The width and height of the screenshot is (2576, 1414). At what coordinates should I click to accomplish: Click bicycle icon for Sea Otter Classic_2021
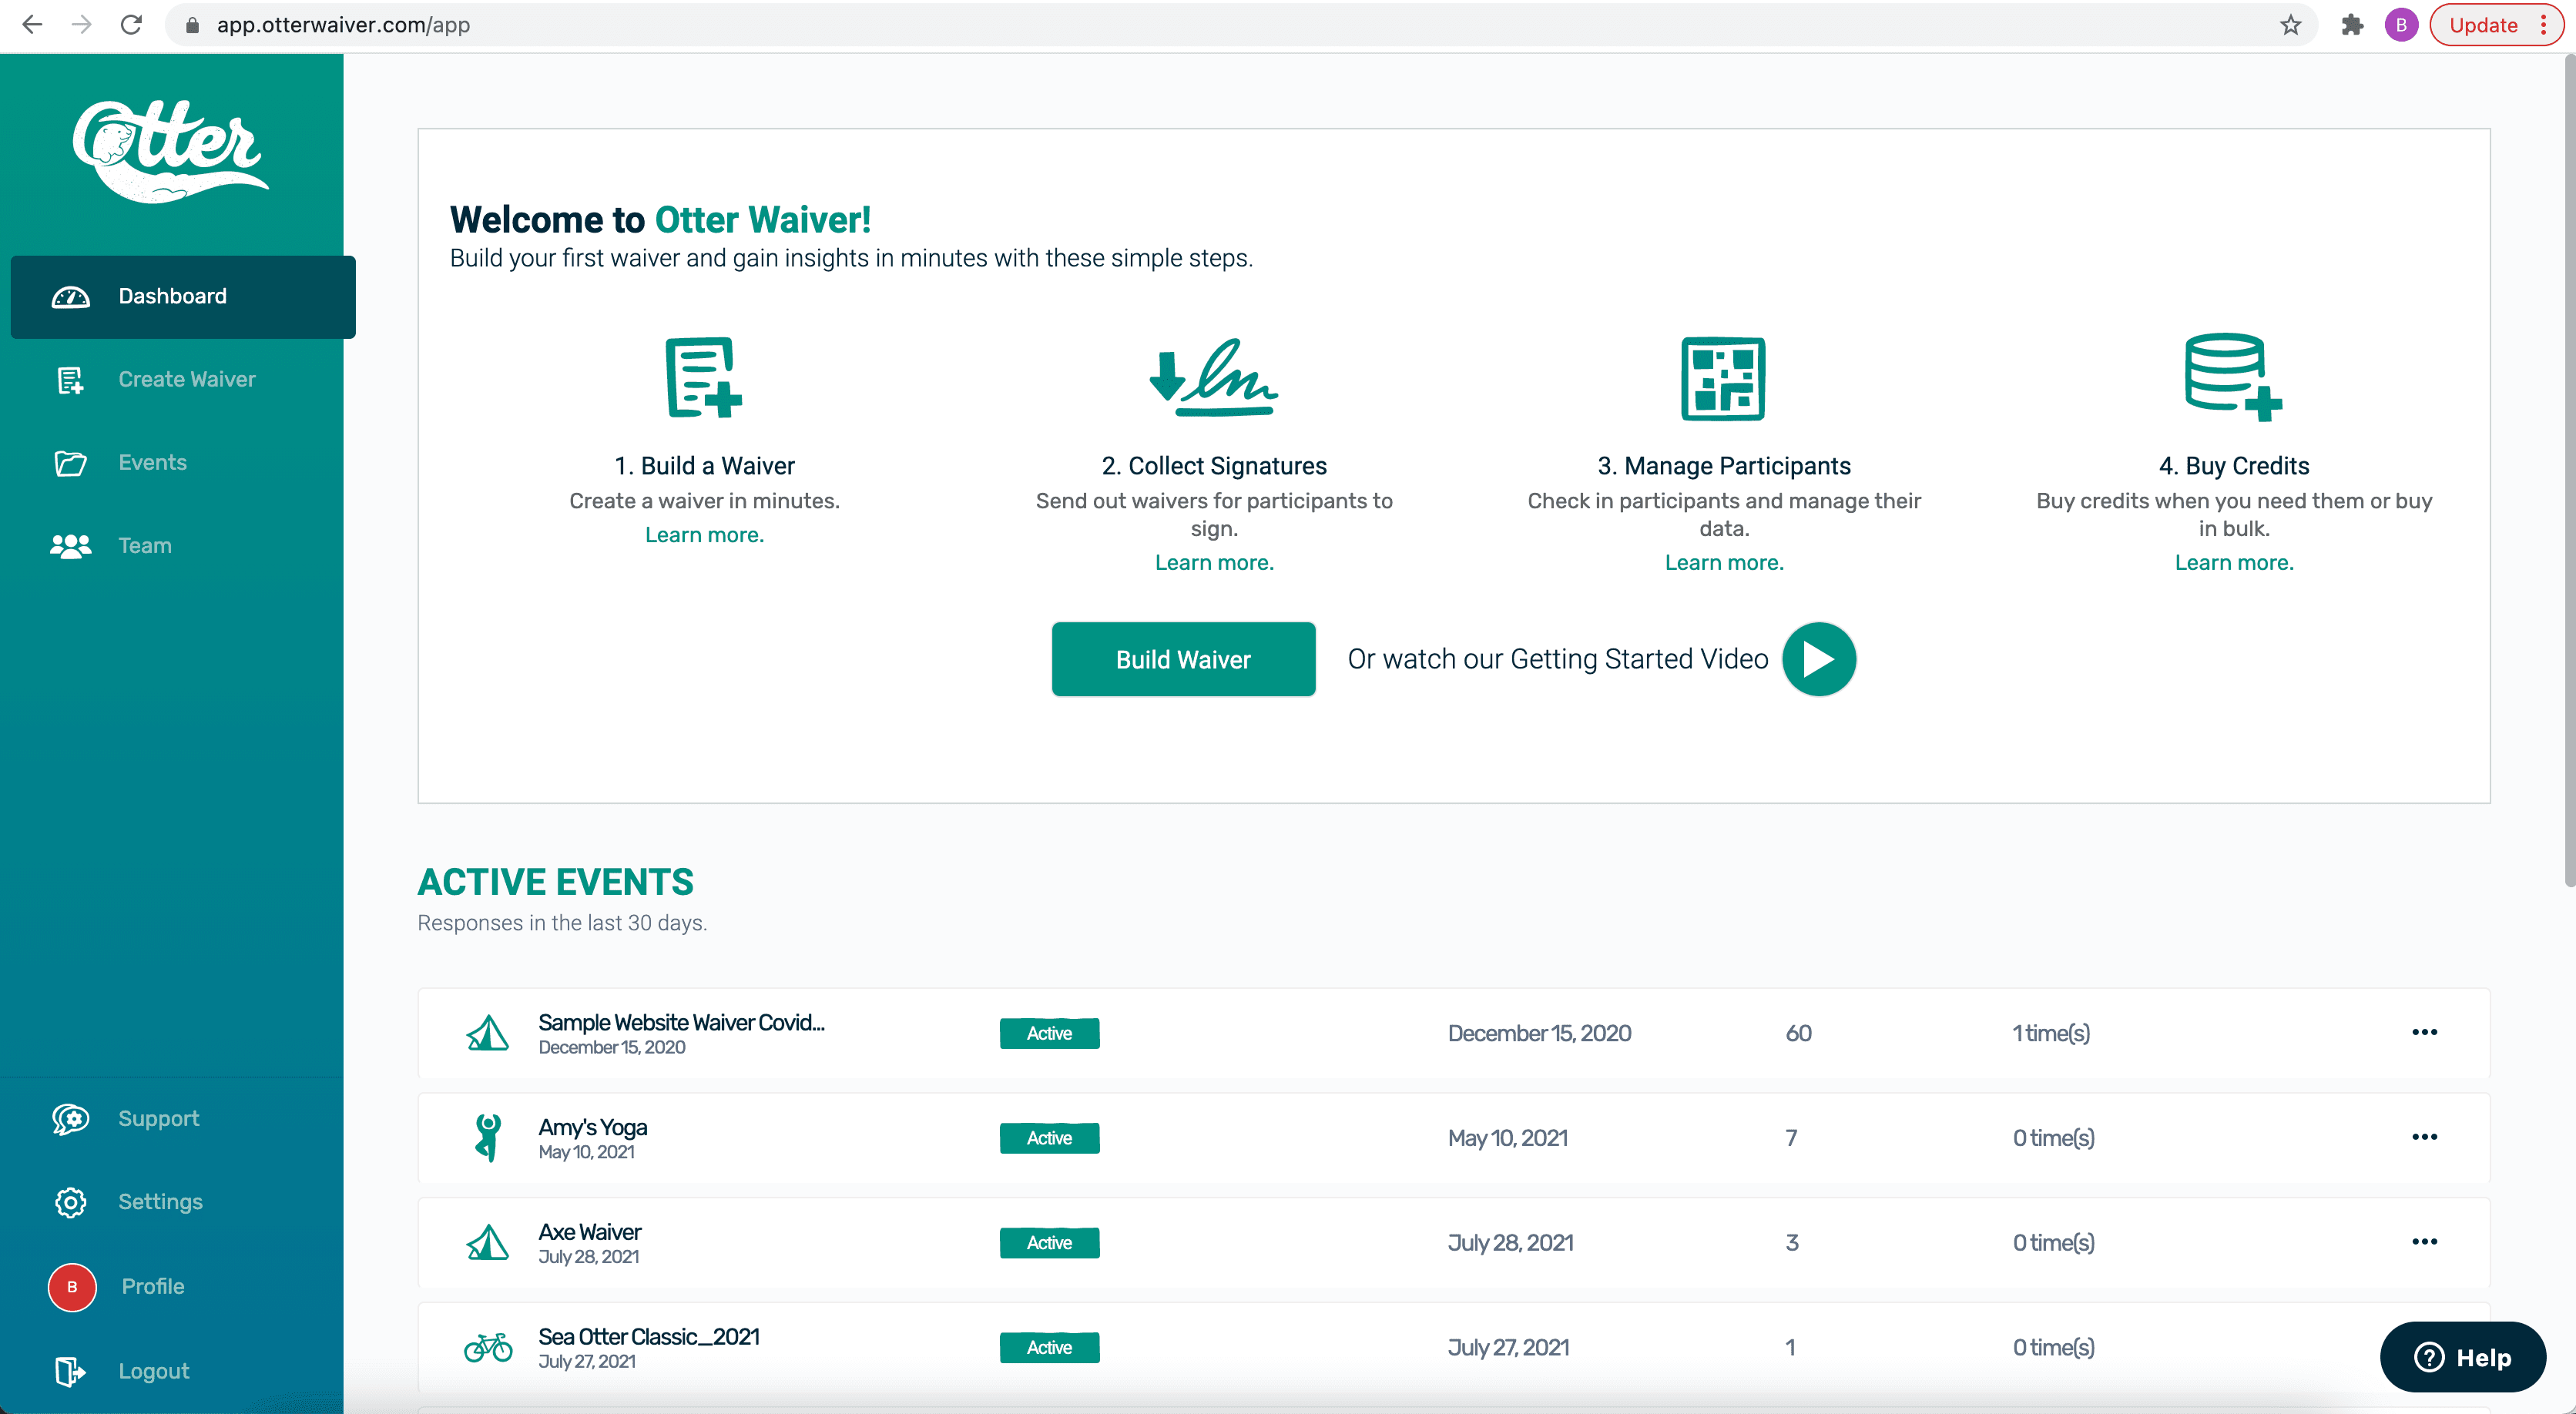(488, 1348)
